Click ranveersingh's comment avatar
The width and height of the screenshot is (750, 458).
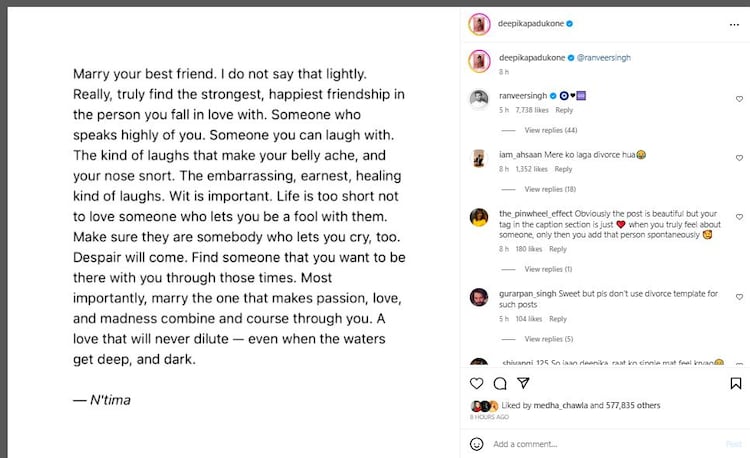(479, 98)
